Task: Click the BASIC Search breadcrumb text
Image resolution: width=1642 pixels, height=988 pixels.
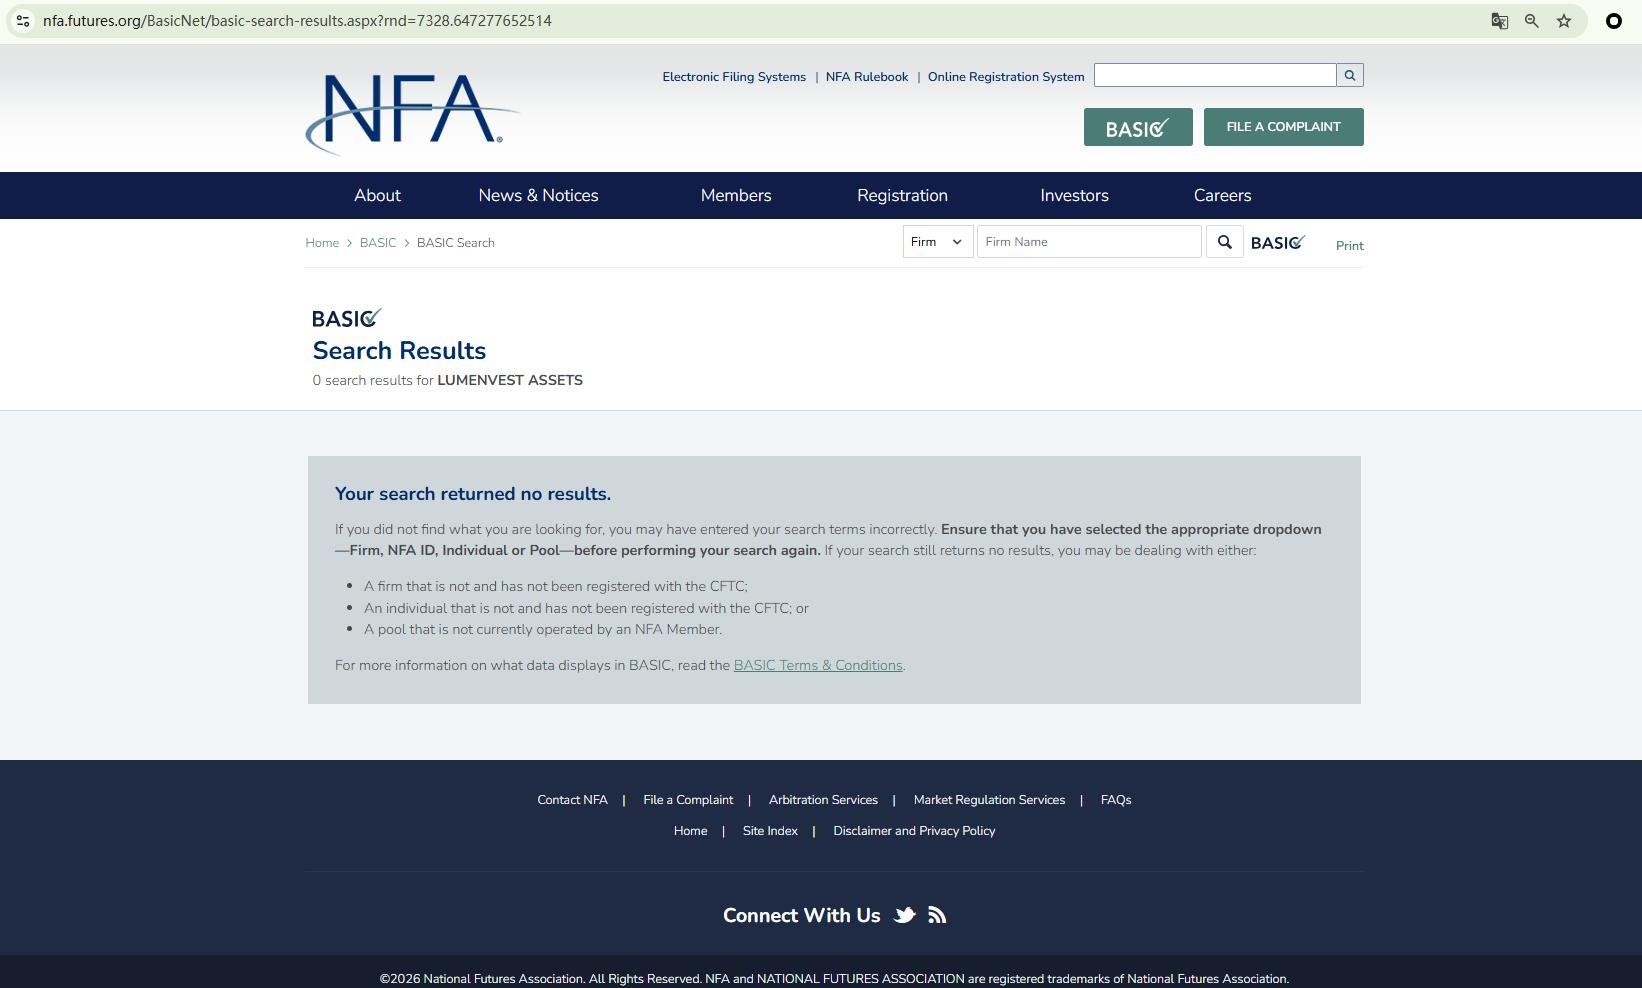Action: [456, 243]
